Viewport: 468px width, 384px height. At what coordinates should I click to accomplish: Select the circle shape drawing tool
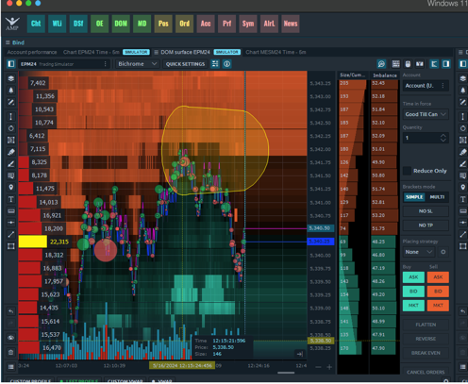point(11,128)
